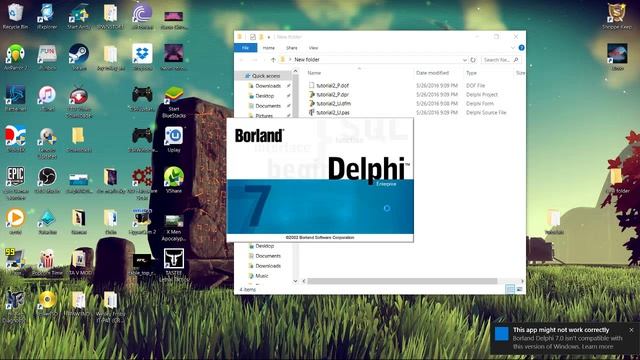Click the New folder address breadcrumb
Screen dimensions: 640x360
click(307, 60)
